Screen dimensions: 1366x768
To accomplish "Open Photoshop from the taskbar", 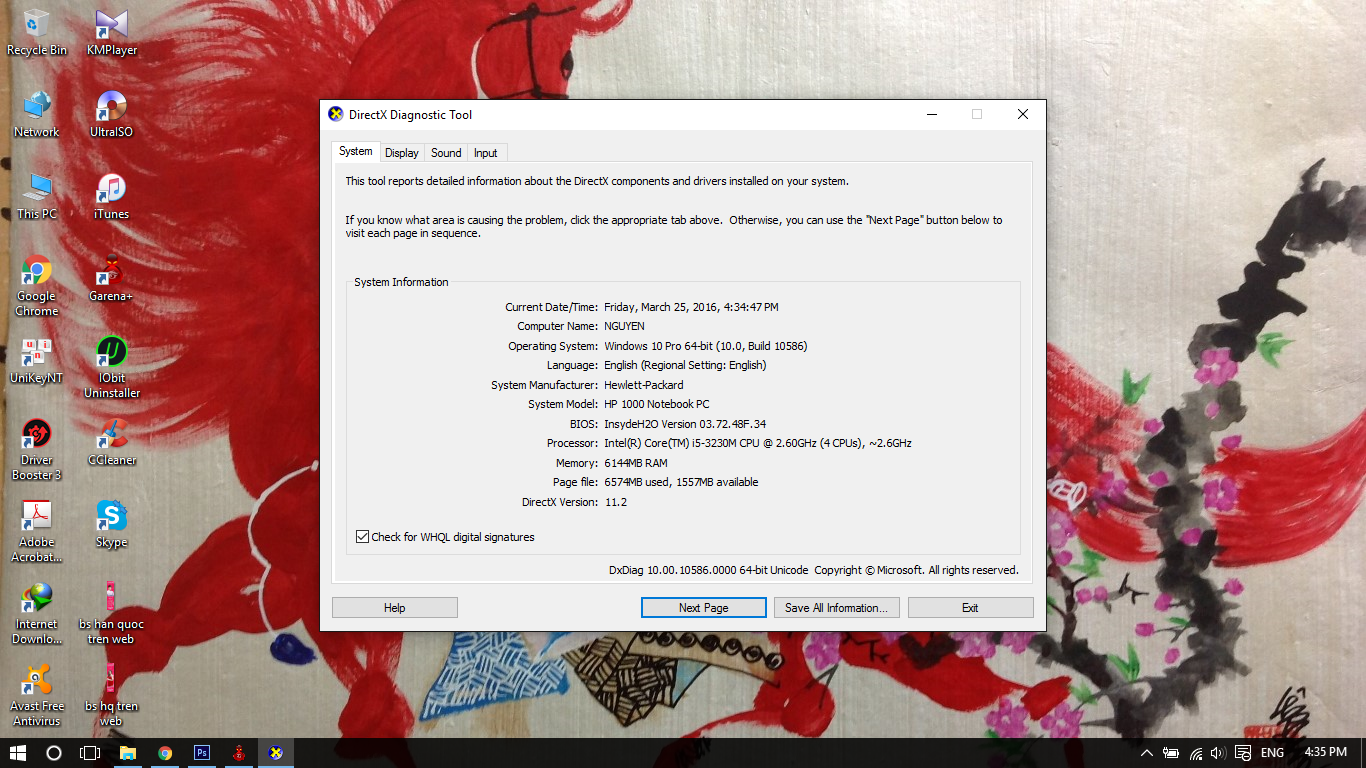I will (202, 753).
